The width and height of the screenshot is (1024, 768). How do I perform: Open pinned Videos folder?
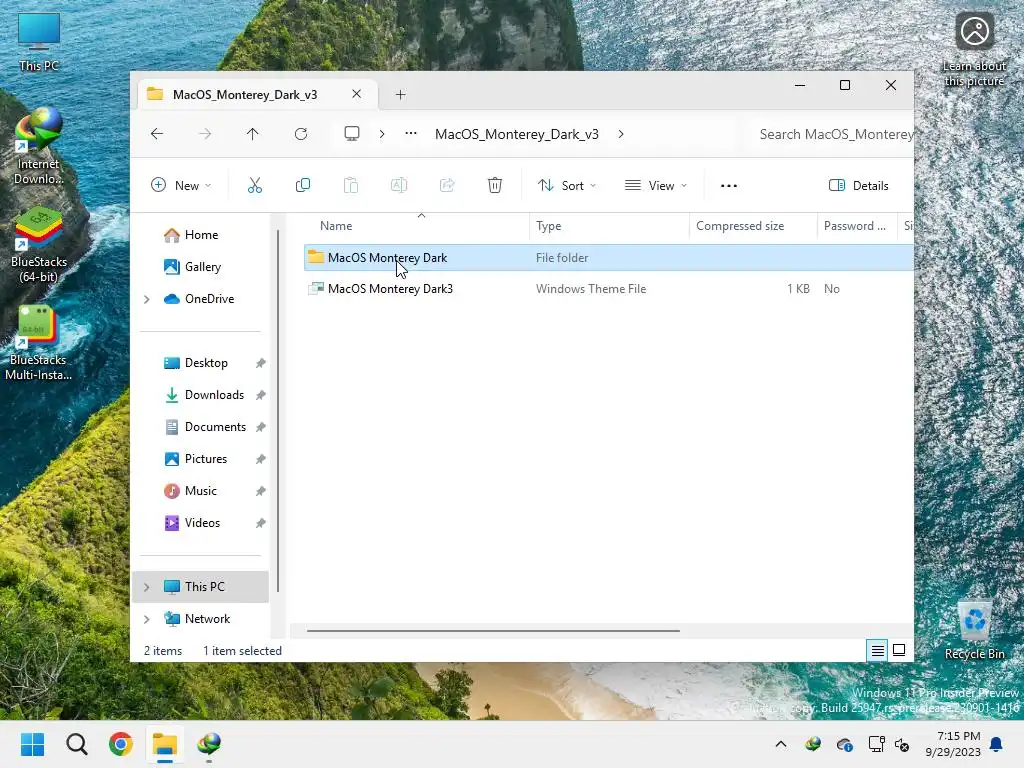202,522
